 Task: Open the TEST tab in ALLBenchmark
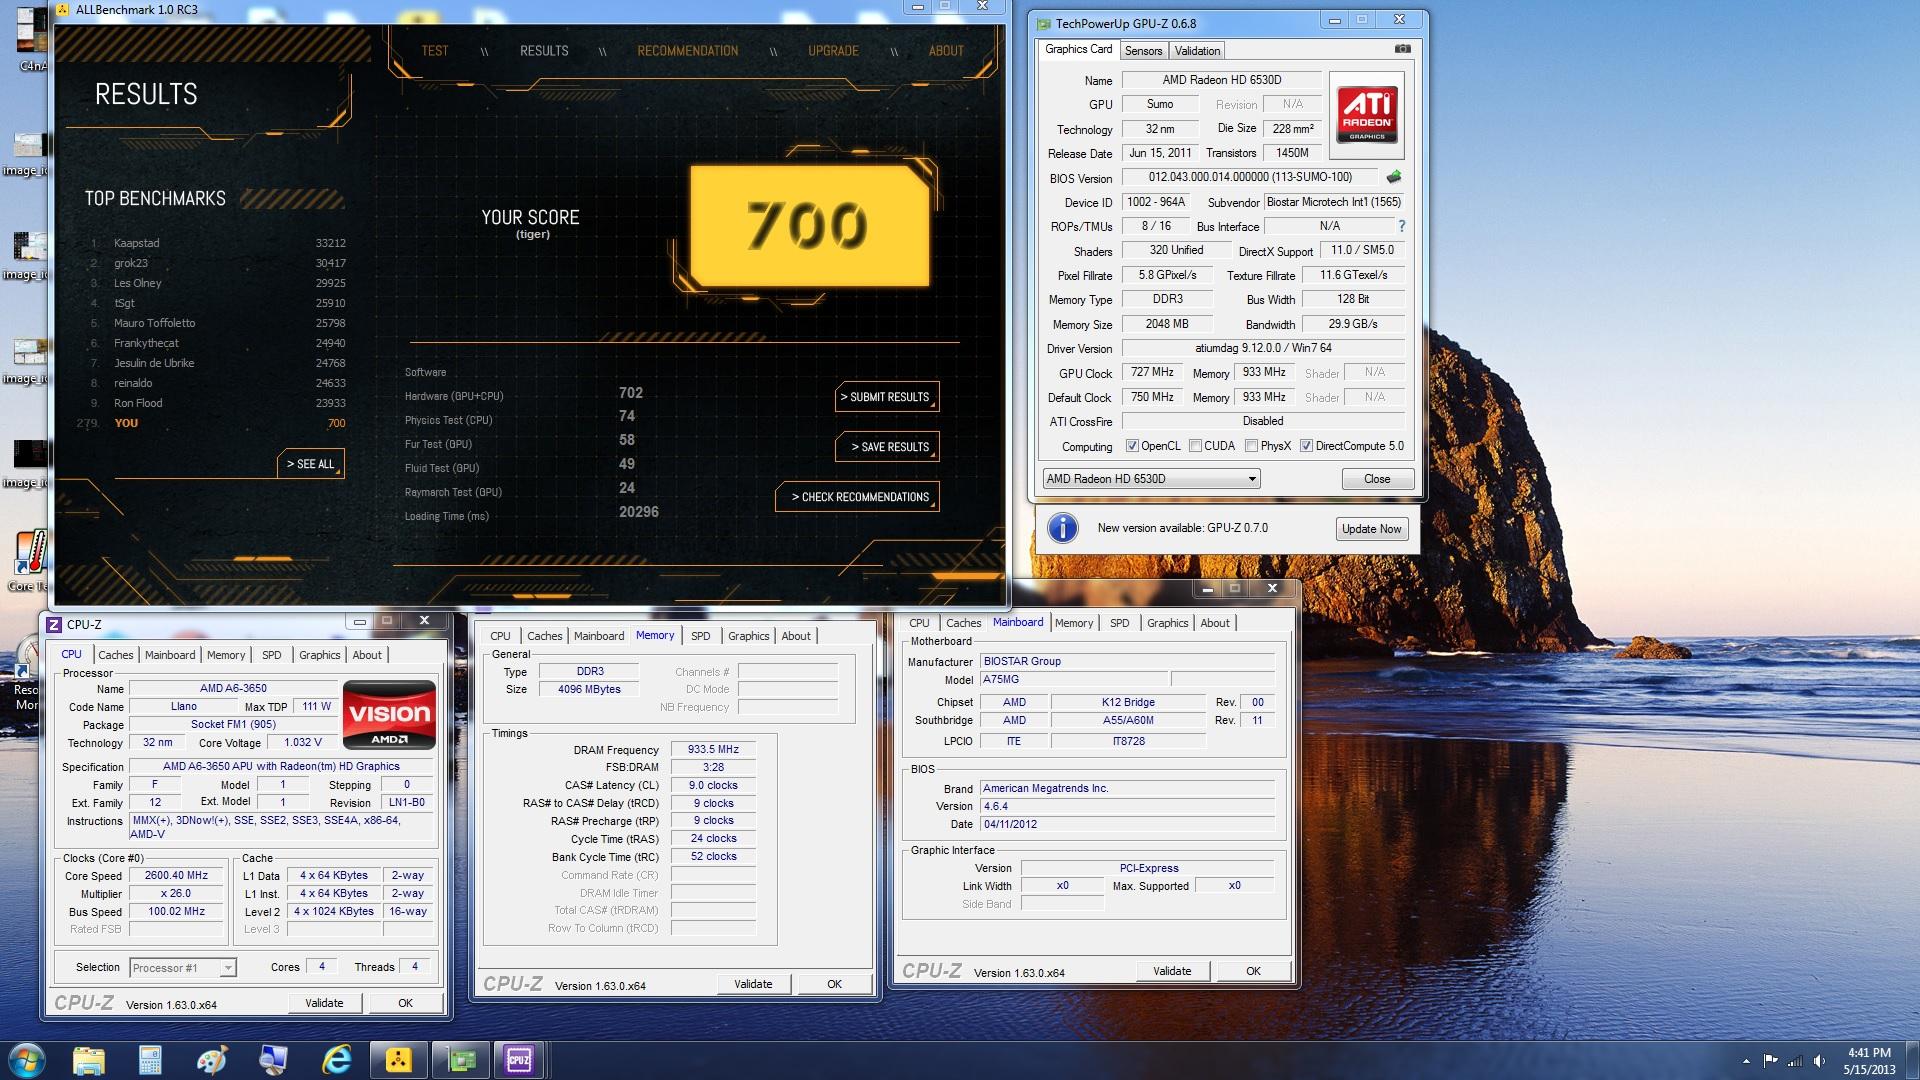[x=435, y=51]
